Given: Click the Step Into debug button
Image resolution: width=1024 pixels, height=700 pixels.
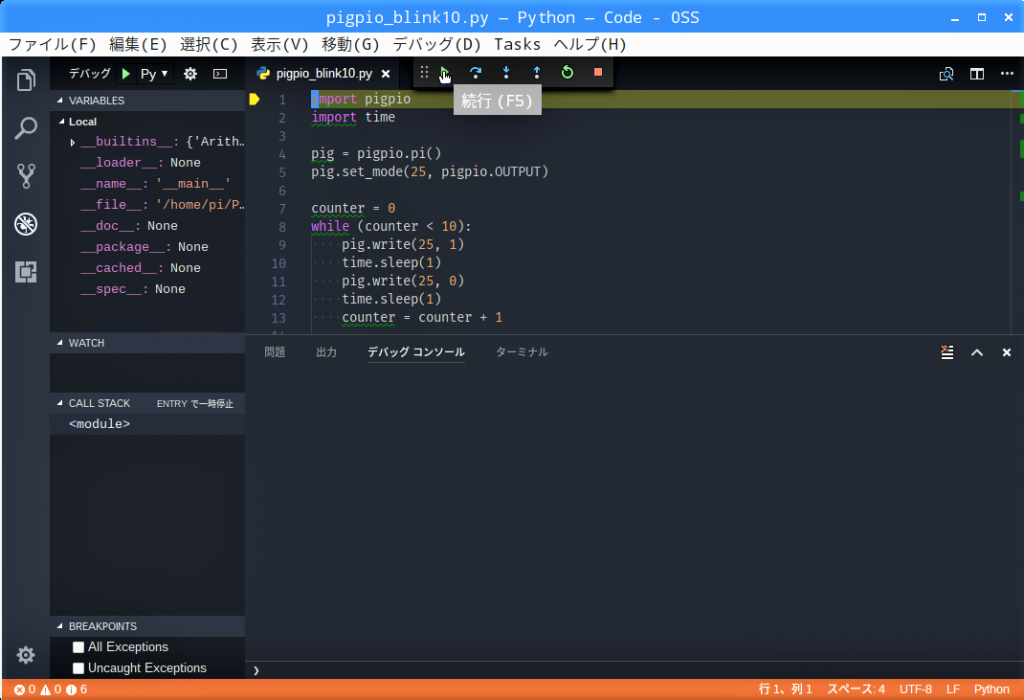Looking at the screenshot, I should (x=506, y=73).
